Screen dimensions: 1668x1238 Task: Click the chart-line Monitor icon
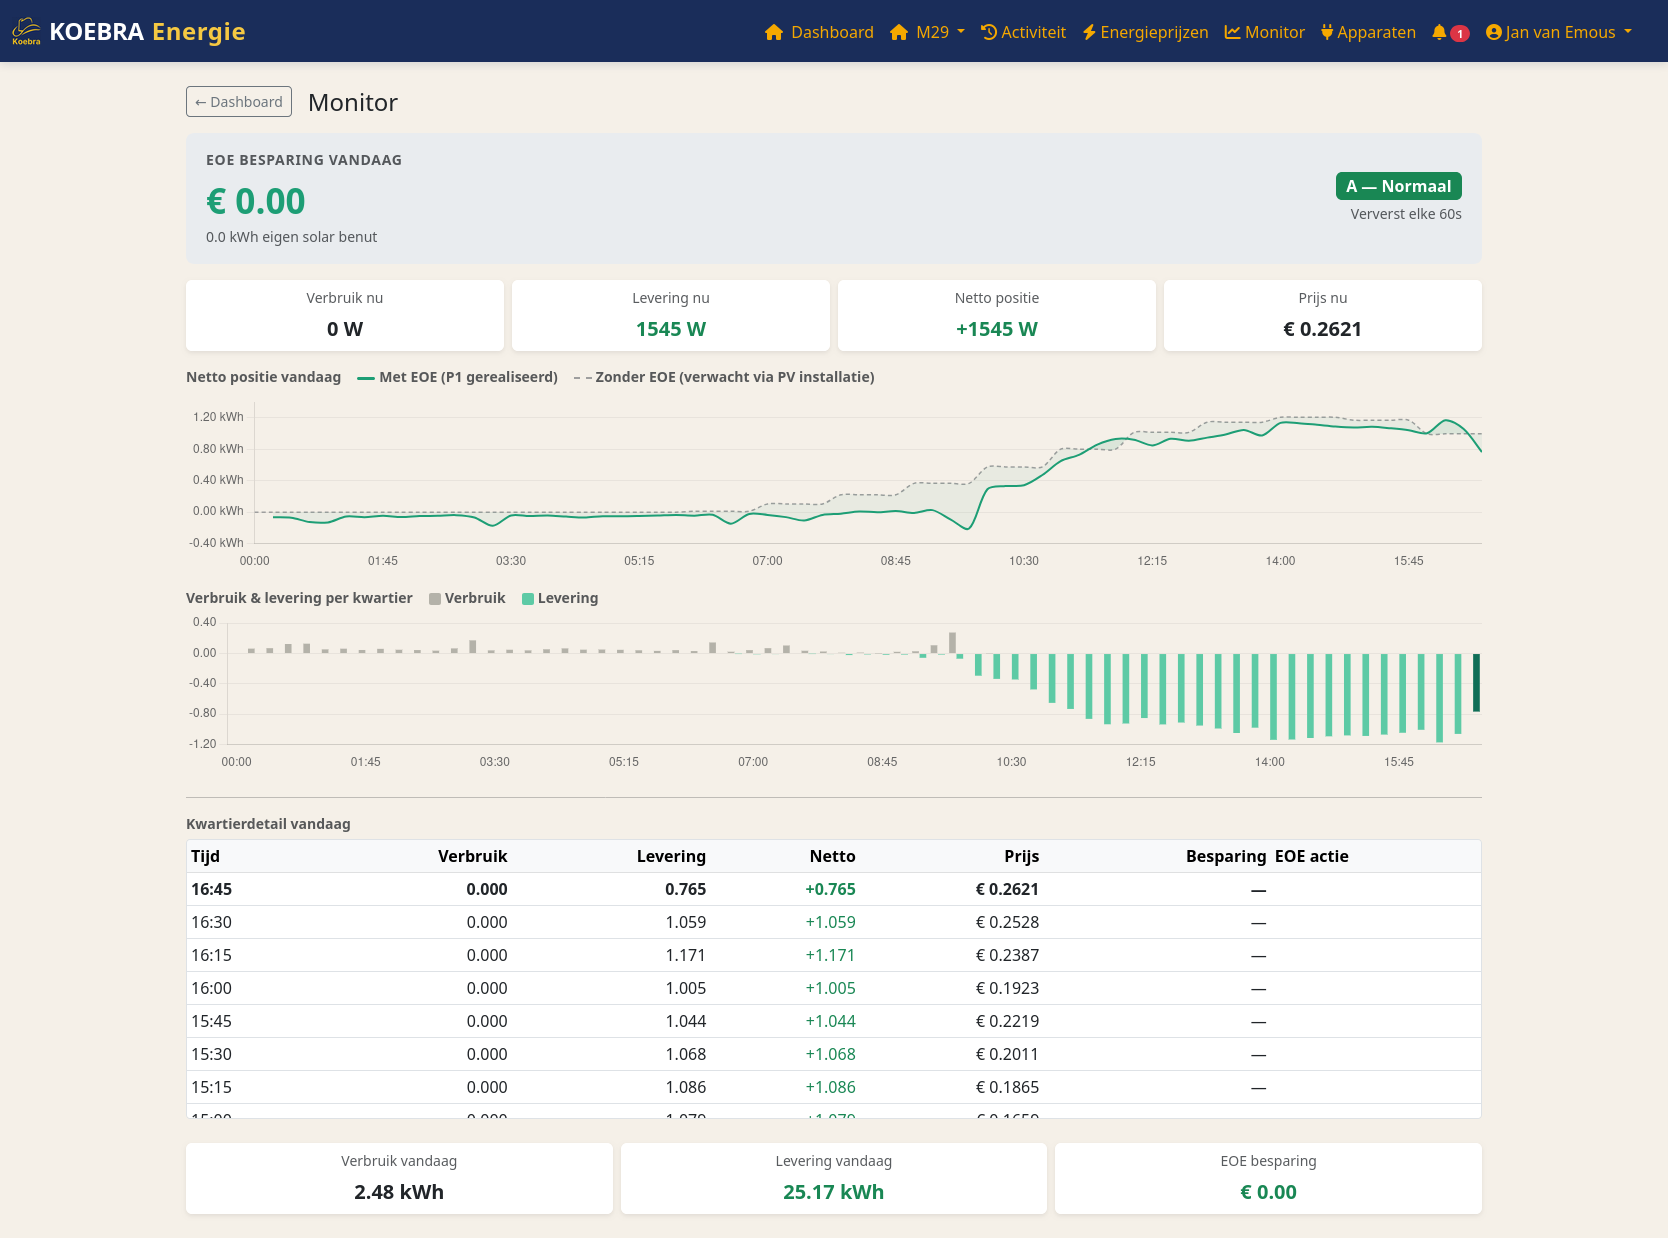coord(1232,32)
